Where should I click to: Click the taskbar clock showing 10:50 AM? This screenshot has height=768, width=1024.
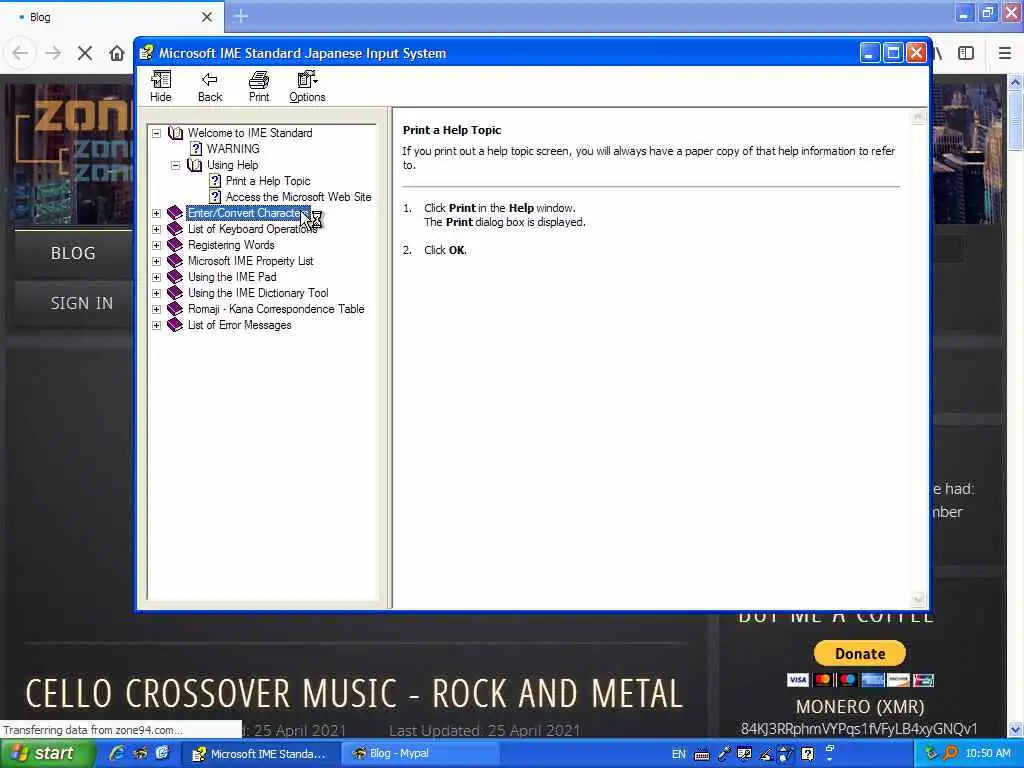(987, 754)
